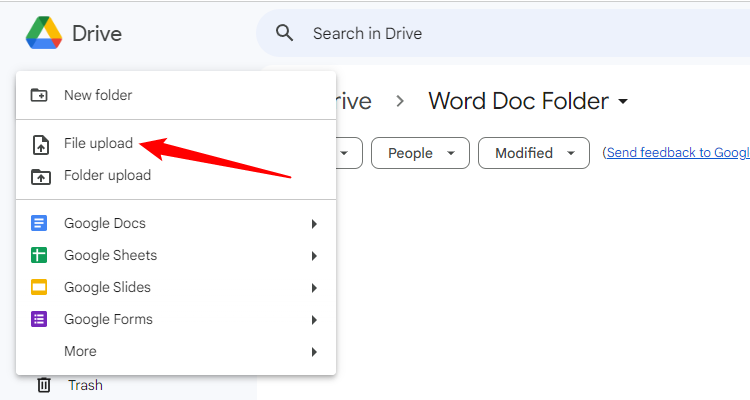Click the green Google Sheets icon
This screenshot has height=400, width=750.
(40, 255)
